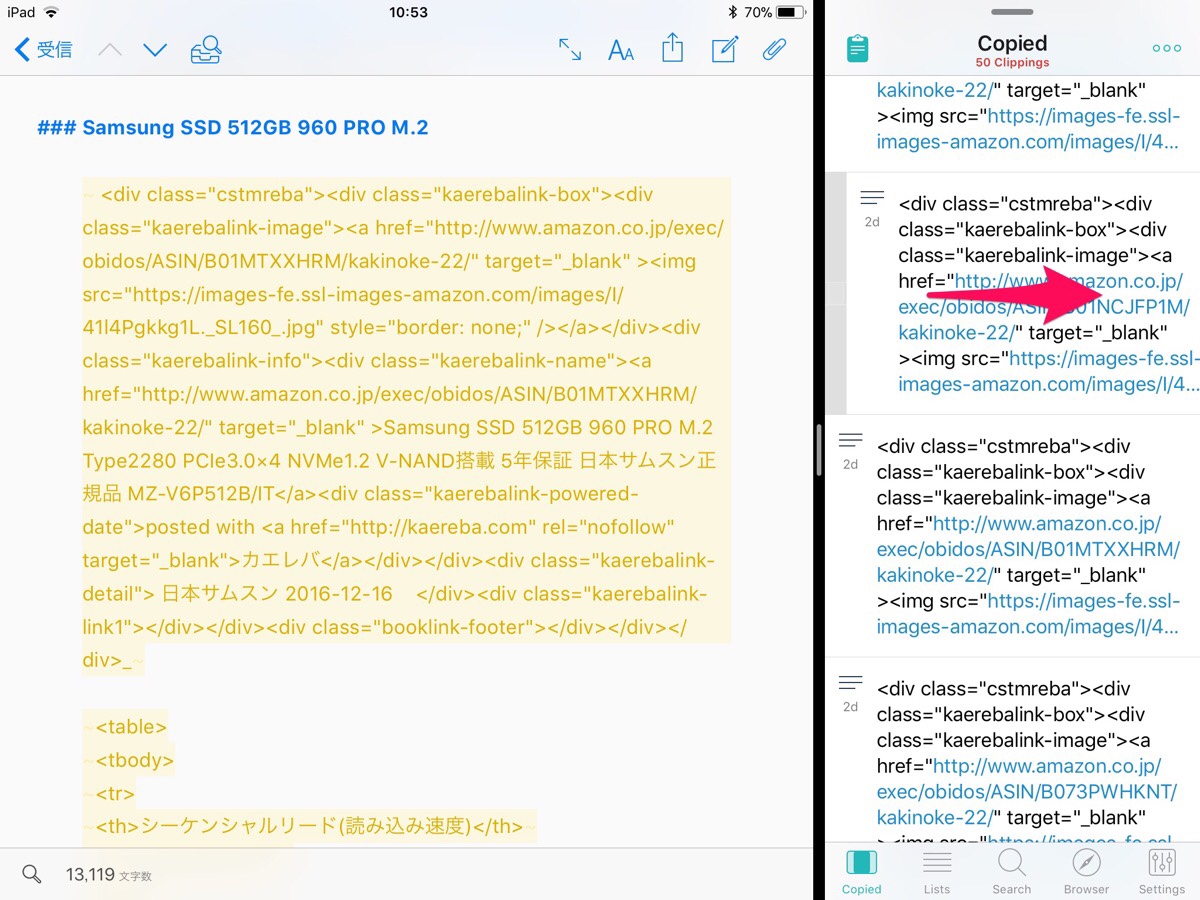
Task: Tap reorder handle of the B073PWHKNT clipping
Action: point(850,683)
